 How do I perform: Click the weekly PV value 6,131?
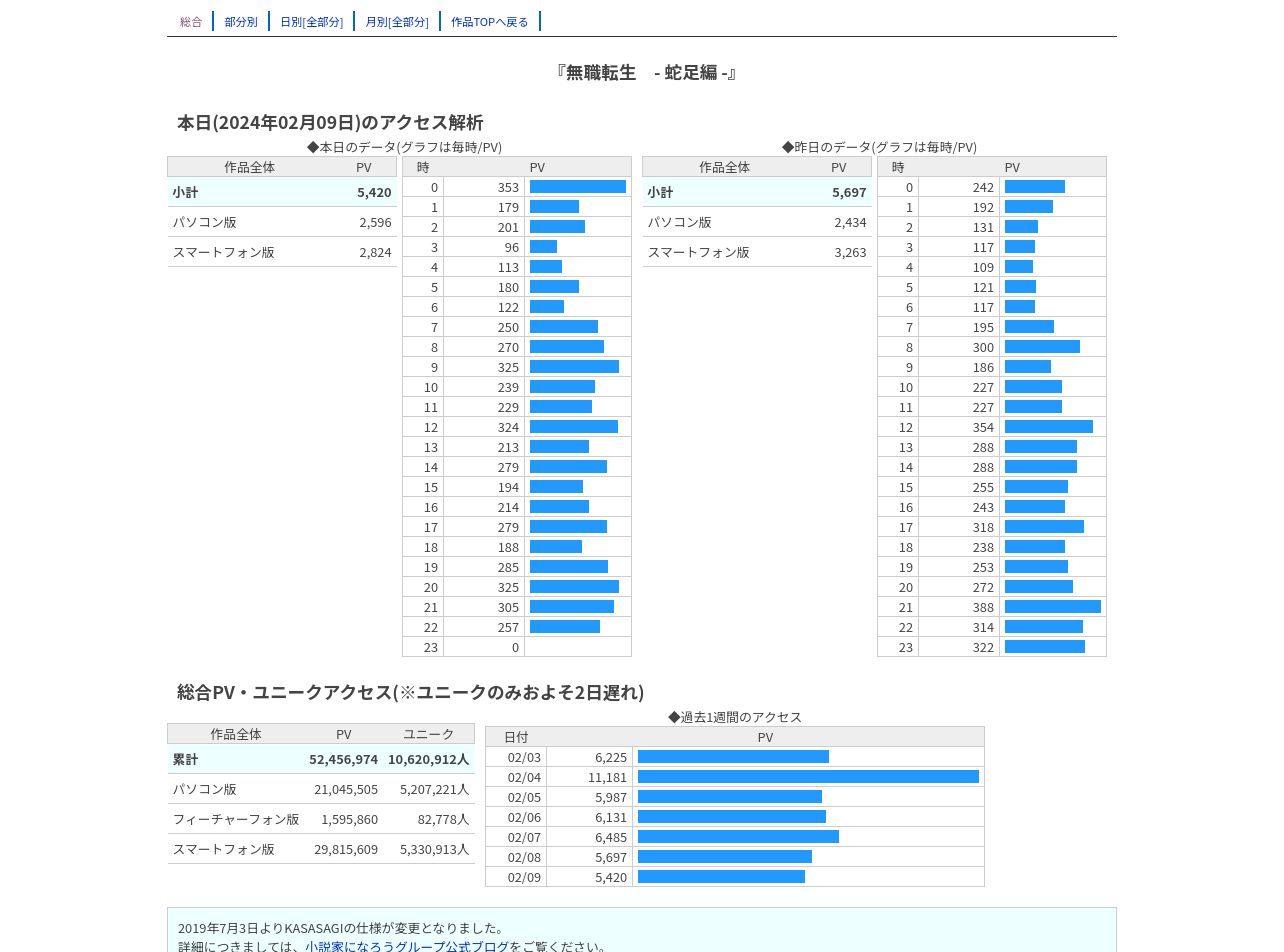coord(611,817)
